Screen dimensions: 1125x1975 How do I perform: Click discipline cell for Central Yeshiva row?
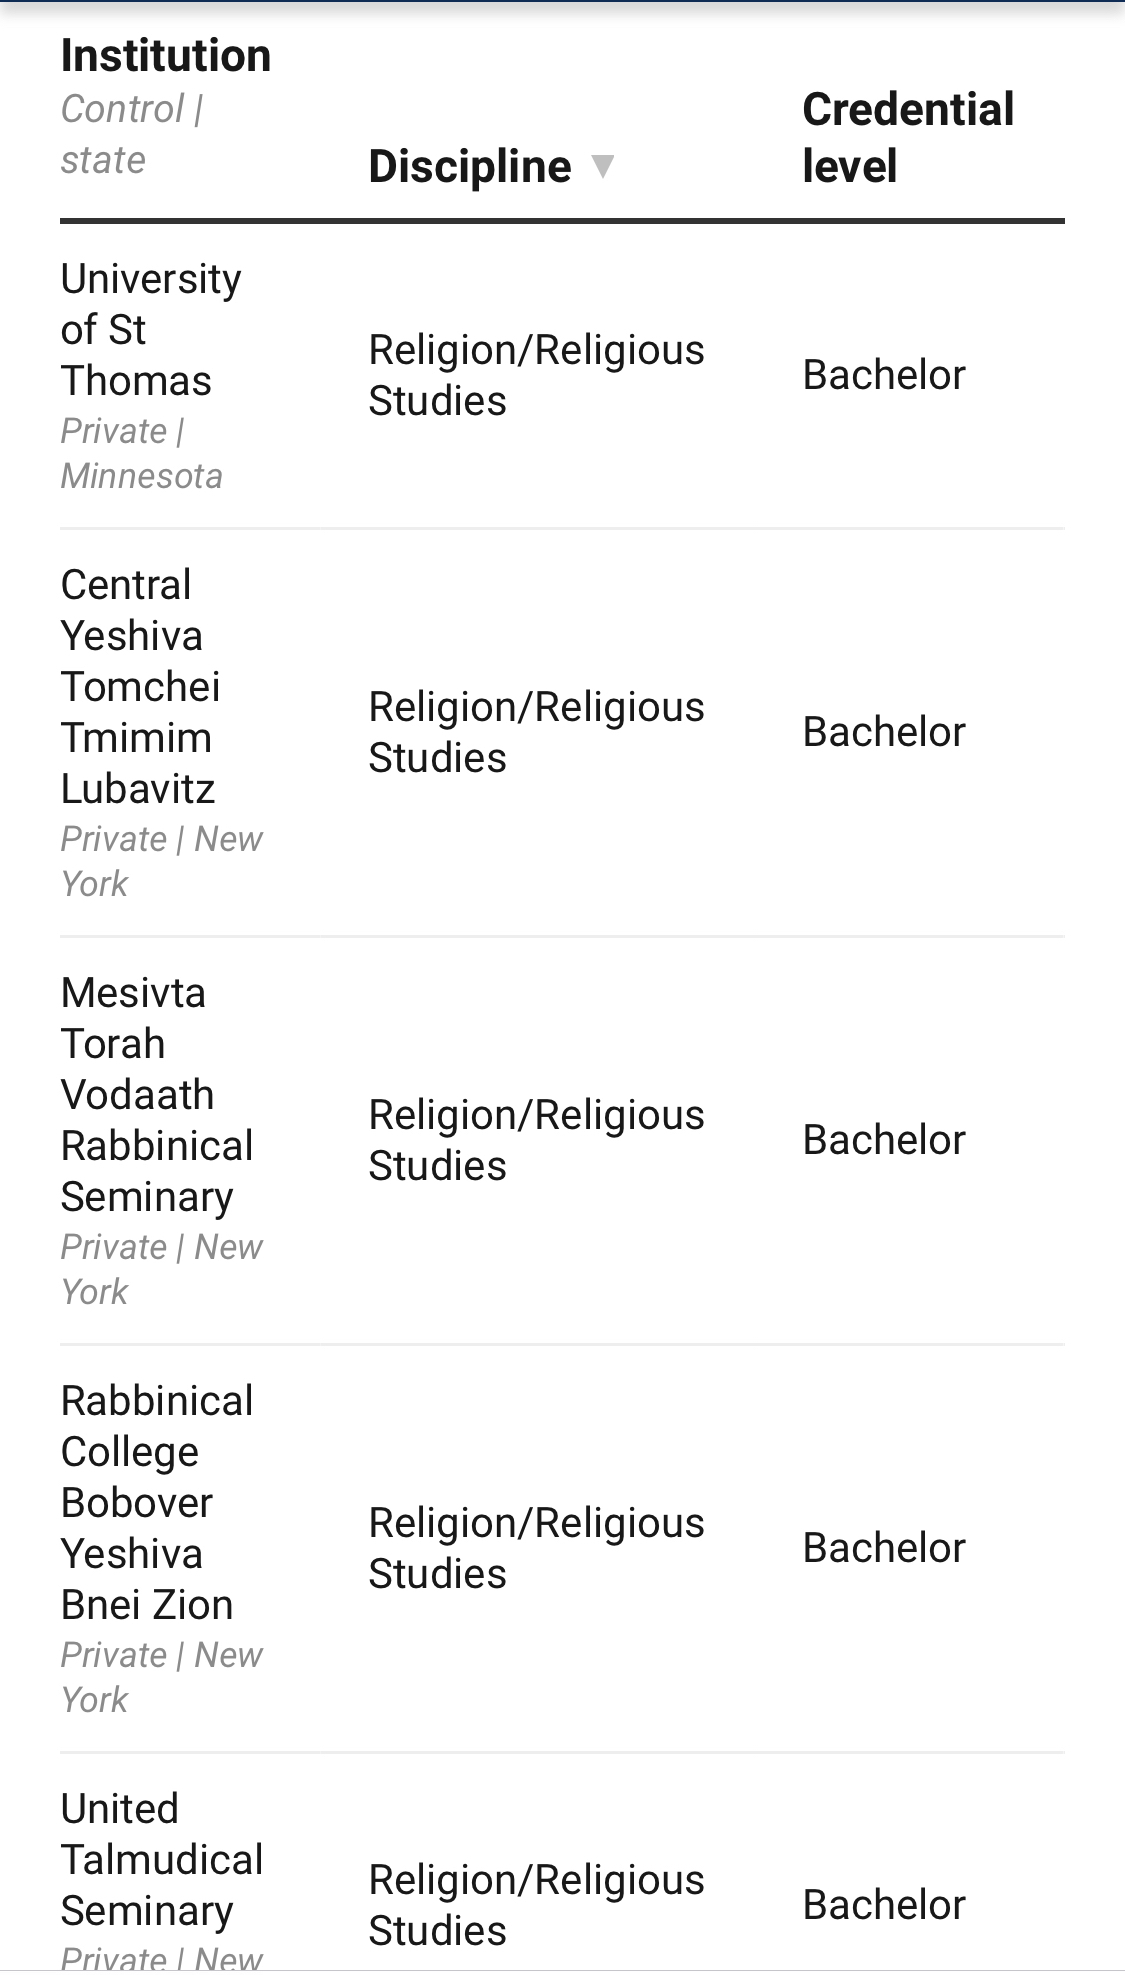(x=536, y=732)
